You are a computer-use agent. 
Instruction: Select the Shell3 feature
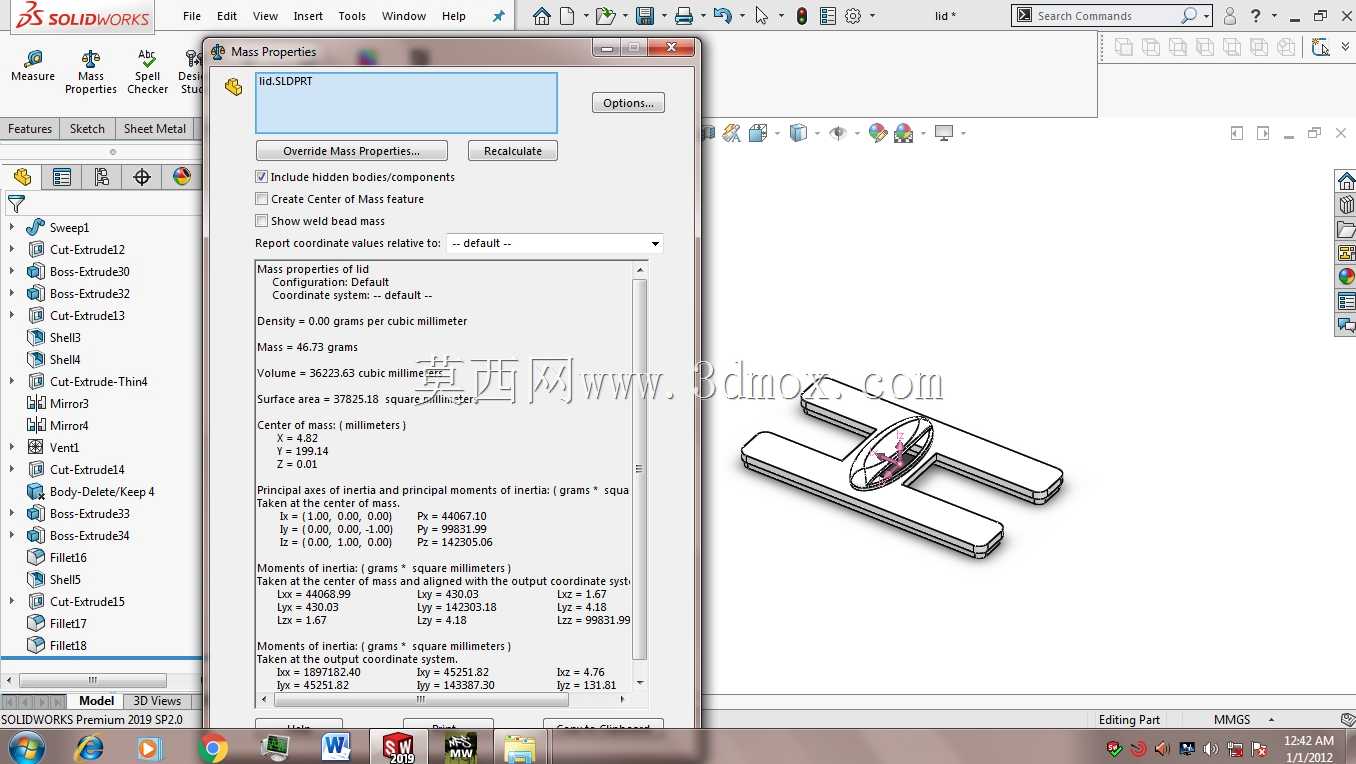pos(65,338)
